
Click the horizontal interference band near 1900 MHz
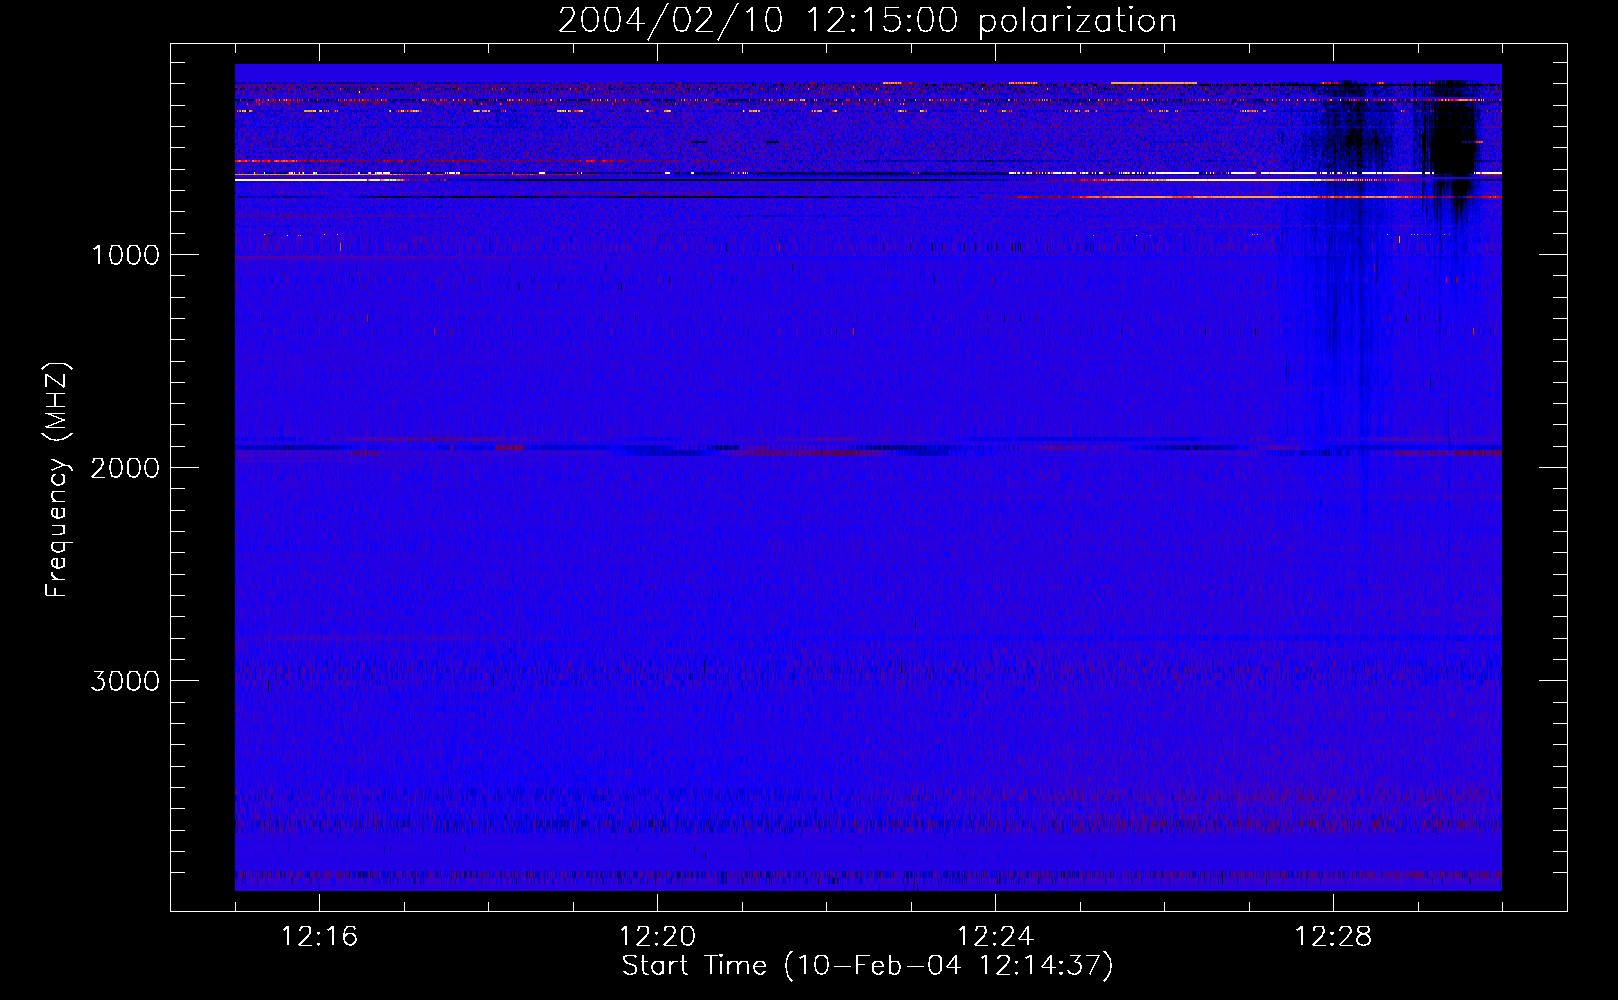tap(868, 448)
